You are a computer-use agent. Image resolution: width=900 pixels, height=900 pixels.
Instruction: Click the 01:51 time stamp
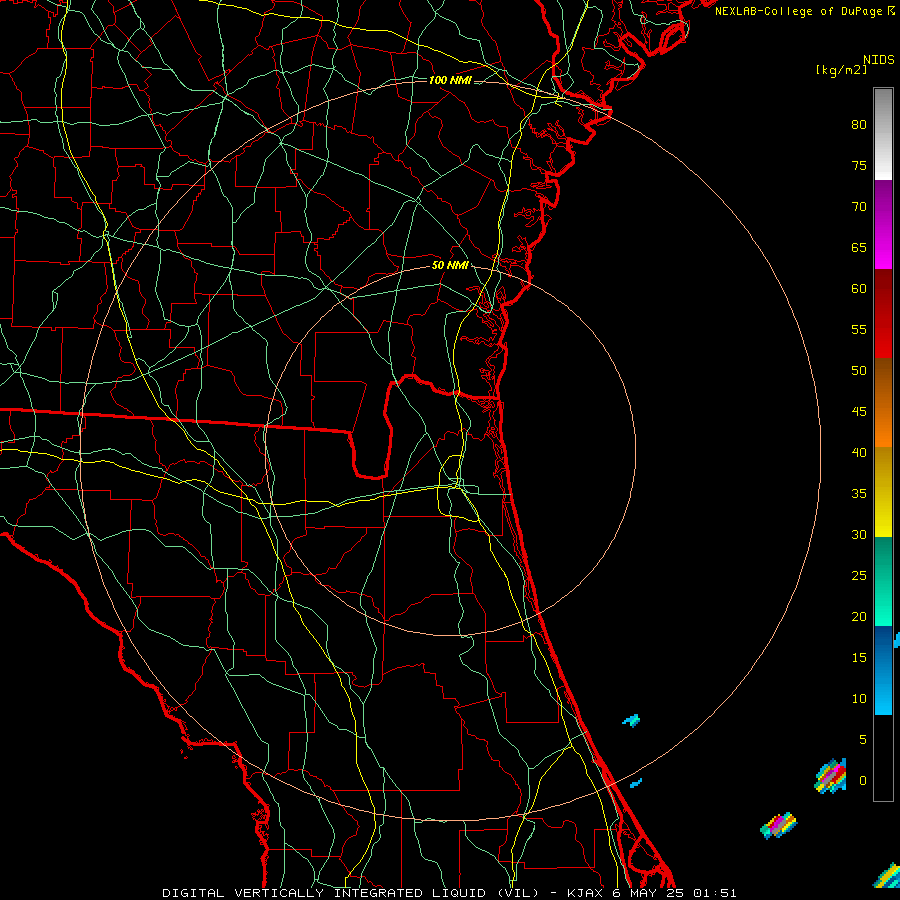(x=715, y=893)
